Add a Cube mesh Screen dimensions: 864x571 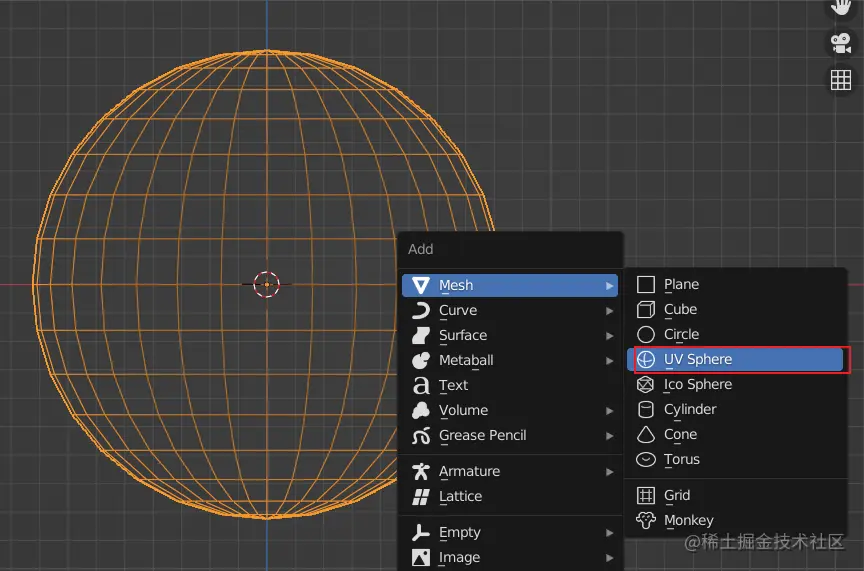coord(735,310)
